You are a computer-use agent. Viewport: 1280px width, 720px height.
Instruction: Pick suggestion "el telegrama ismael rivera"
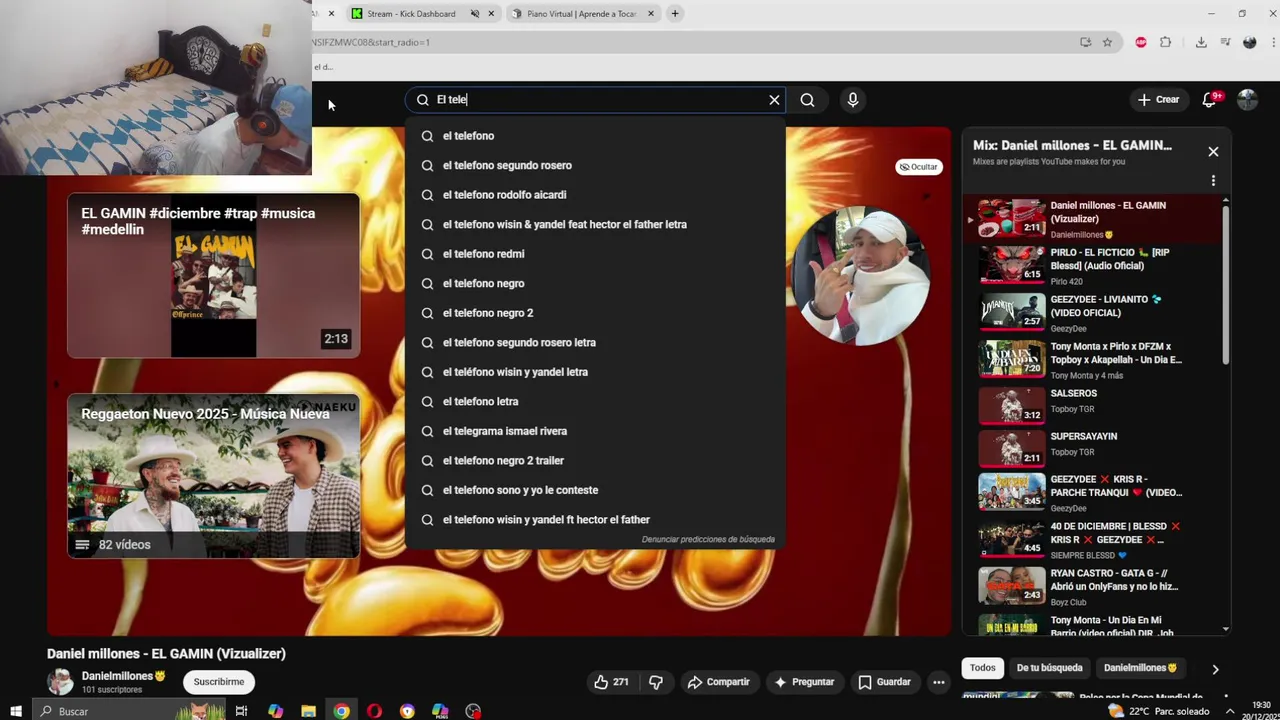click(595, 431)
